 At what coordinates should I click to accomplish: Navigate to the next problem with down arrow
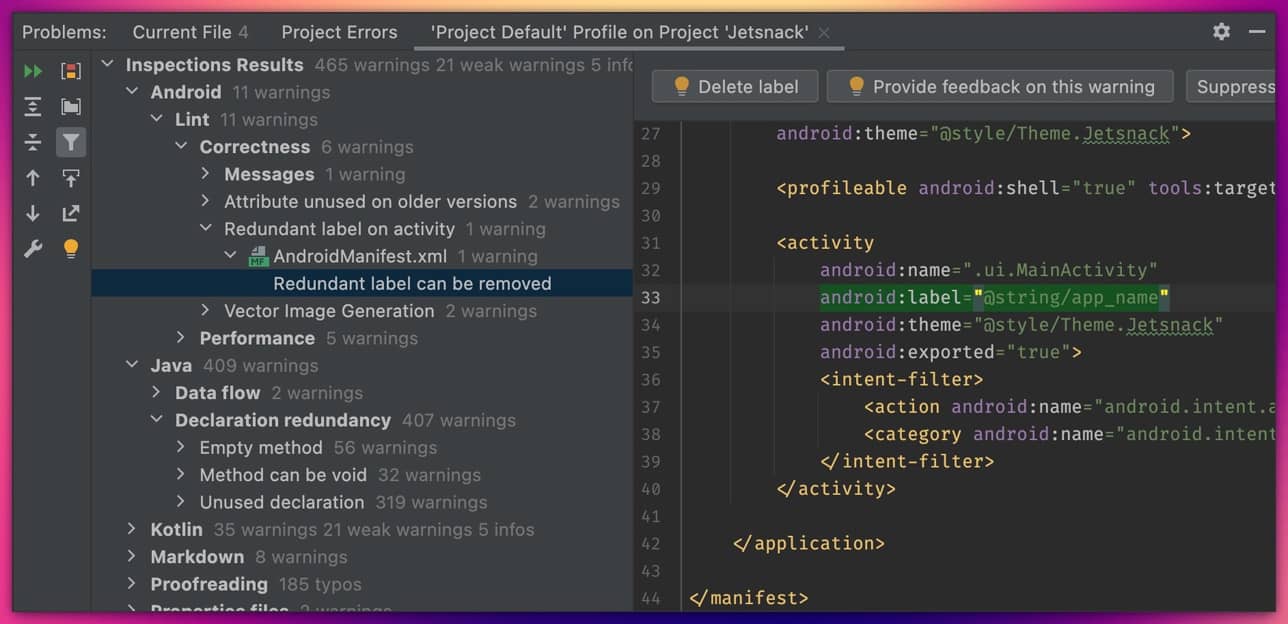33,213
